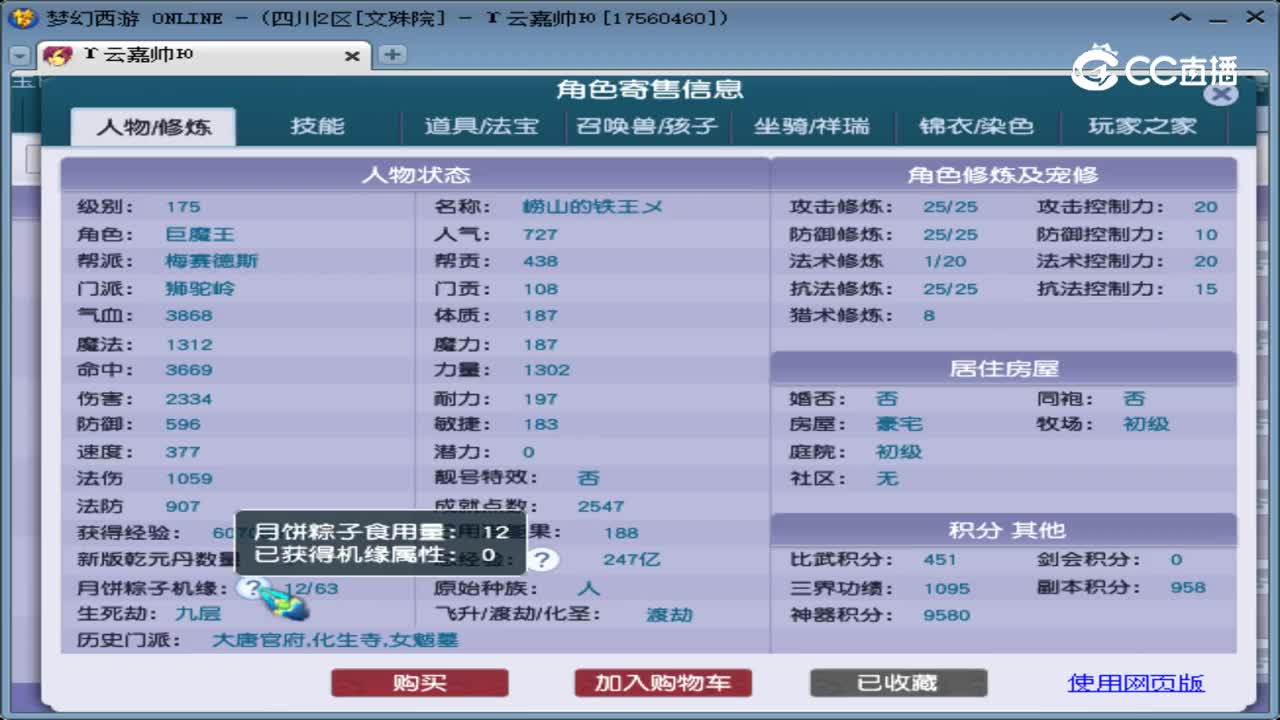Open the 召唤兽/孩子 tab
1280x720 pixels.
647,126
